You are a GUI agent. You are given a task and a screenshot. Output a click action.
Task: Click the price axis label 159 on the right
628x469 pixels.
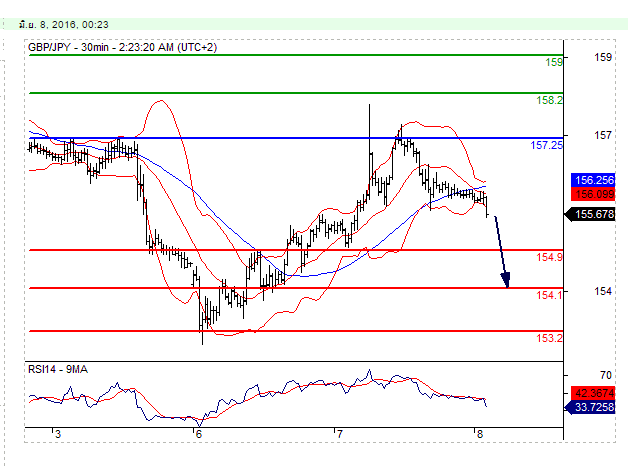[x=603, y=57]
